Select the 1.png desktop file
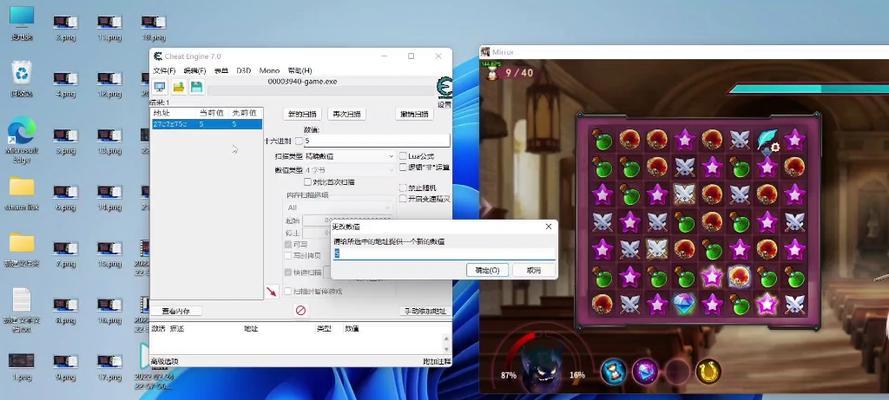The image size is (889, 400). pos(22,367)
